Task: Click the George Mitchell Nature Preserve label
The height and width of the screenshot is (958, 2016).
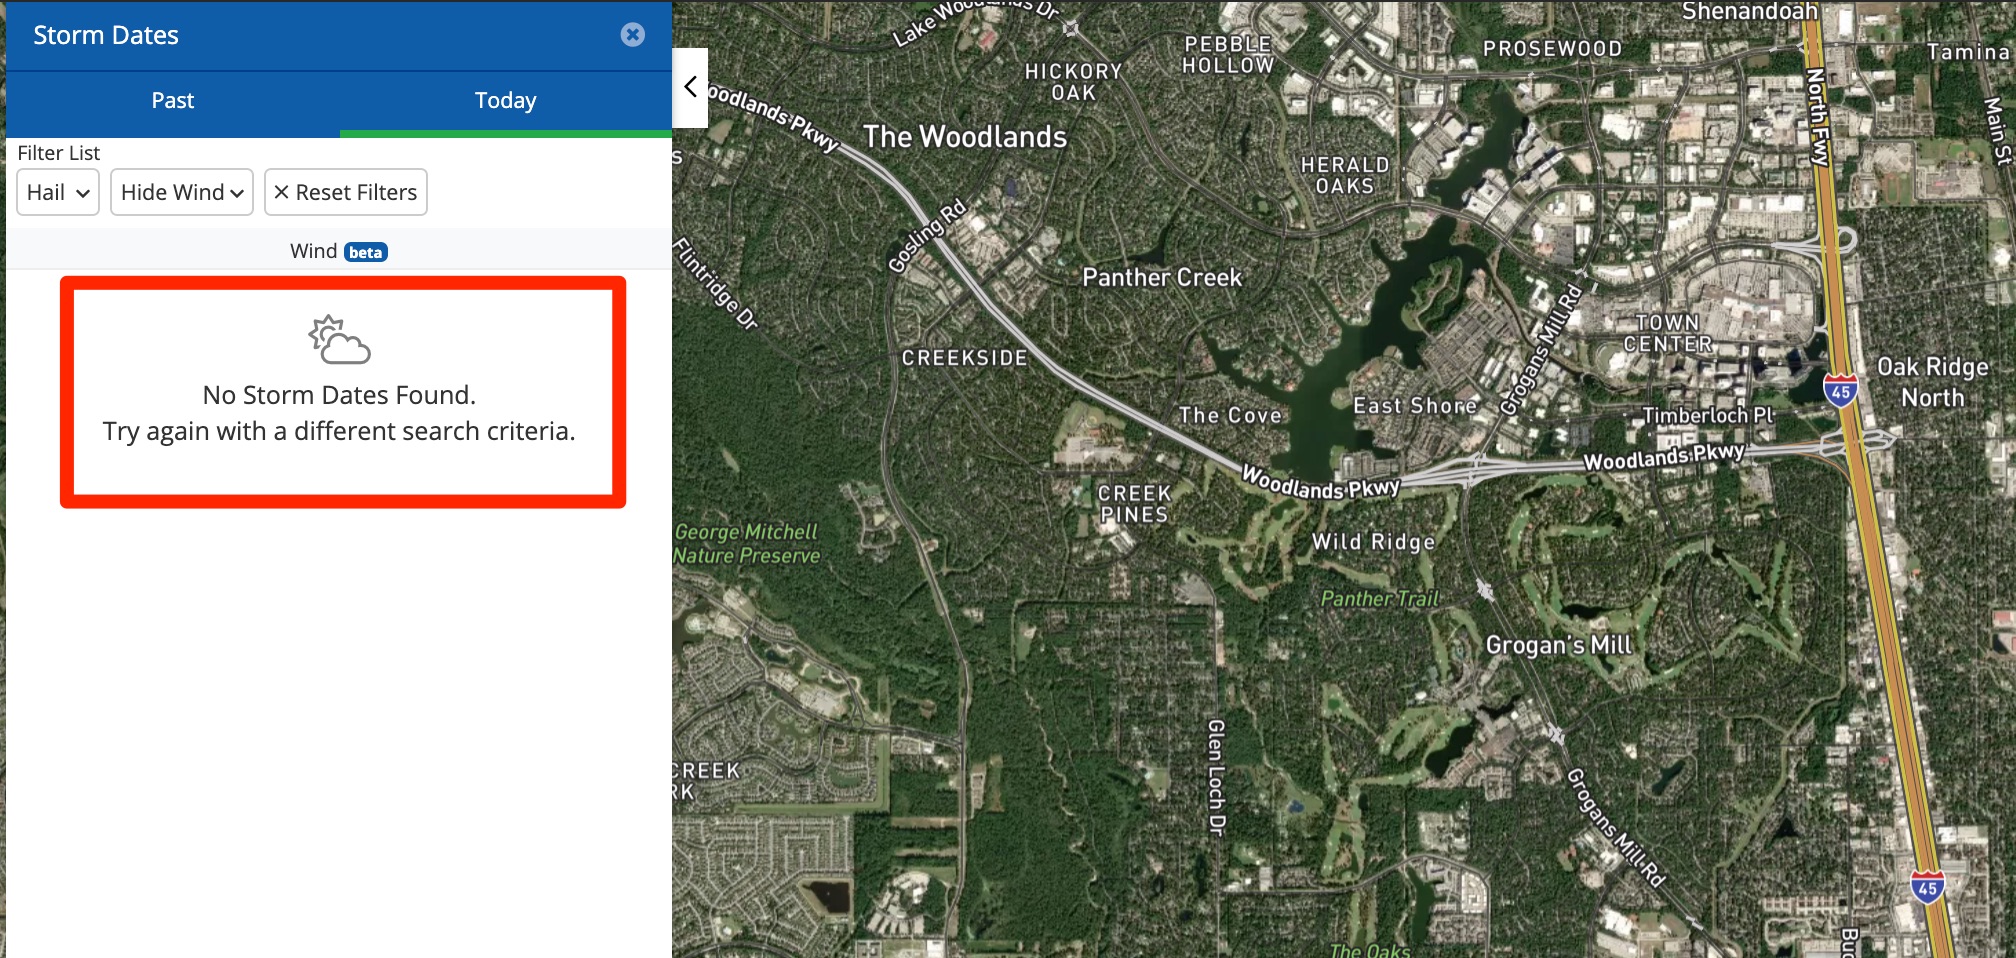Action: point(747,544)
